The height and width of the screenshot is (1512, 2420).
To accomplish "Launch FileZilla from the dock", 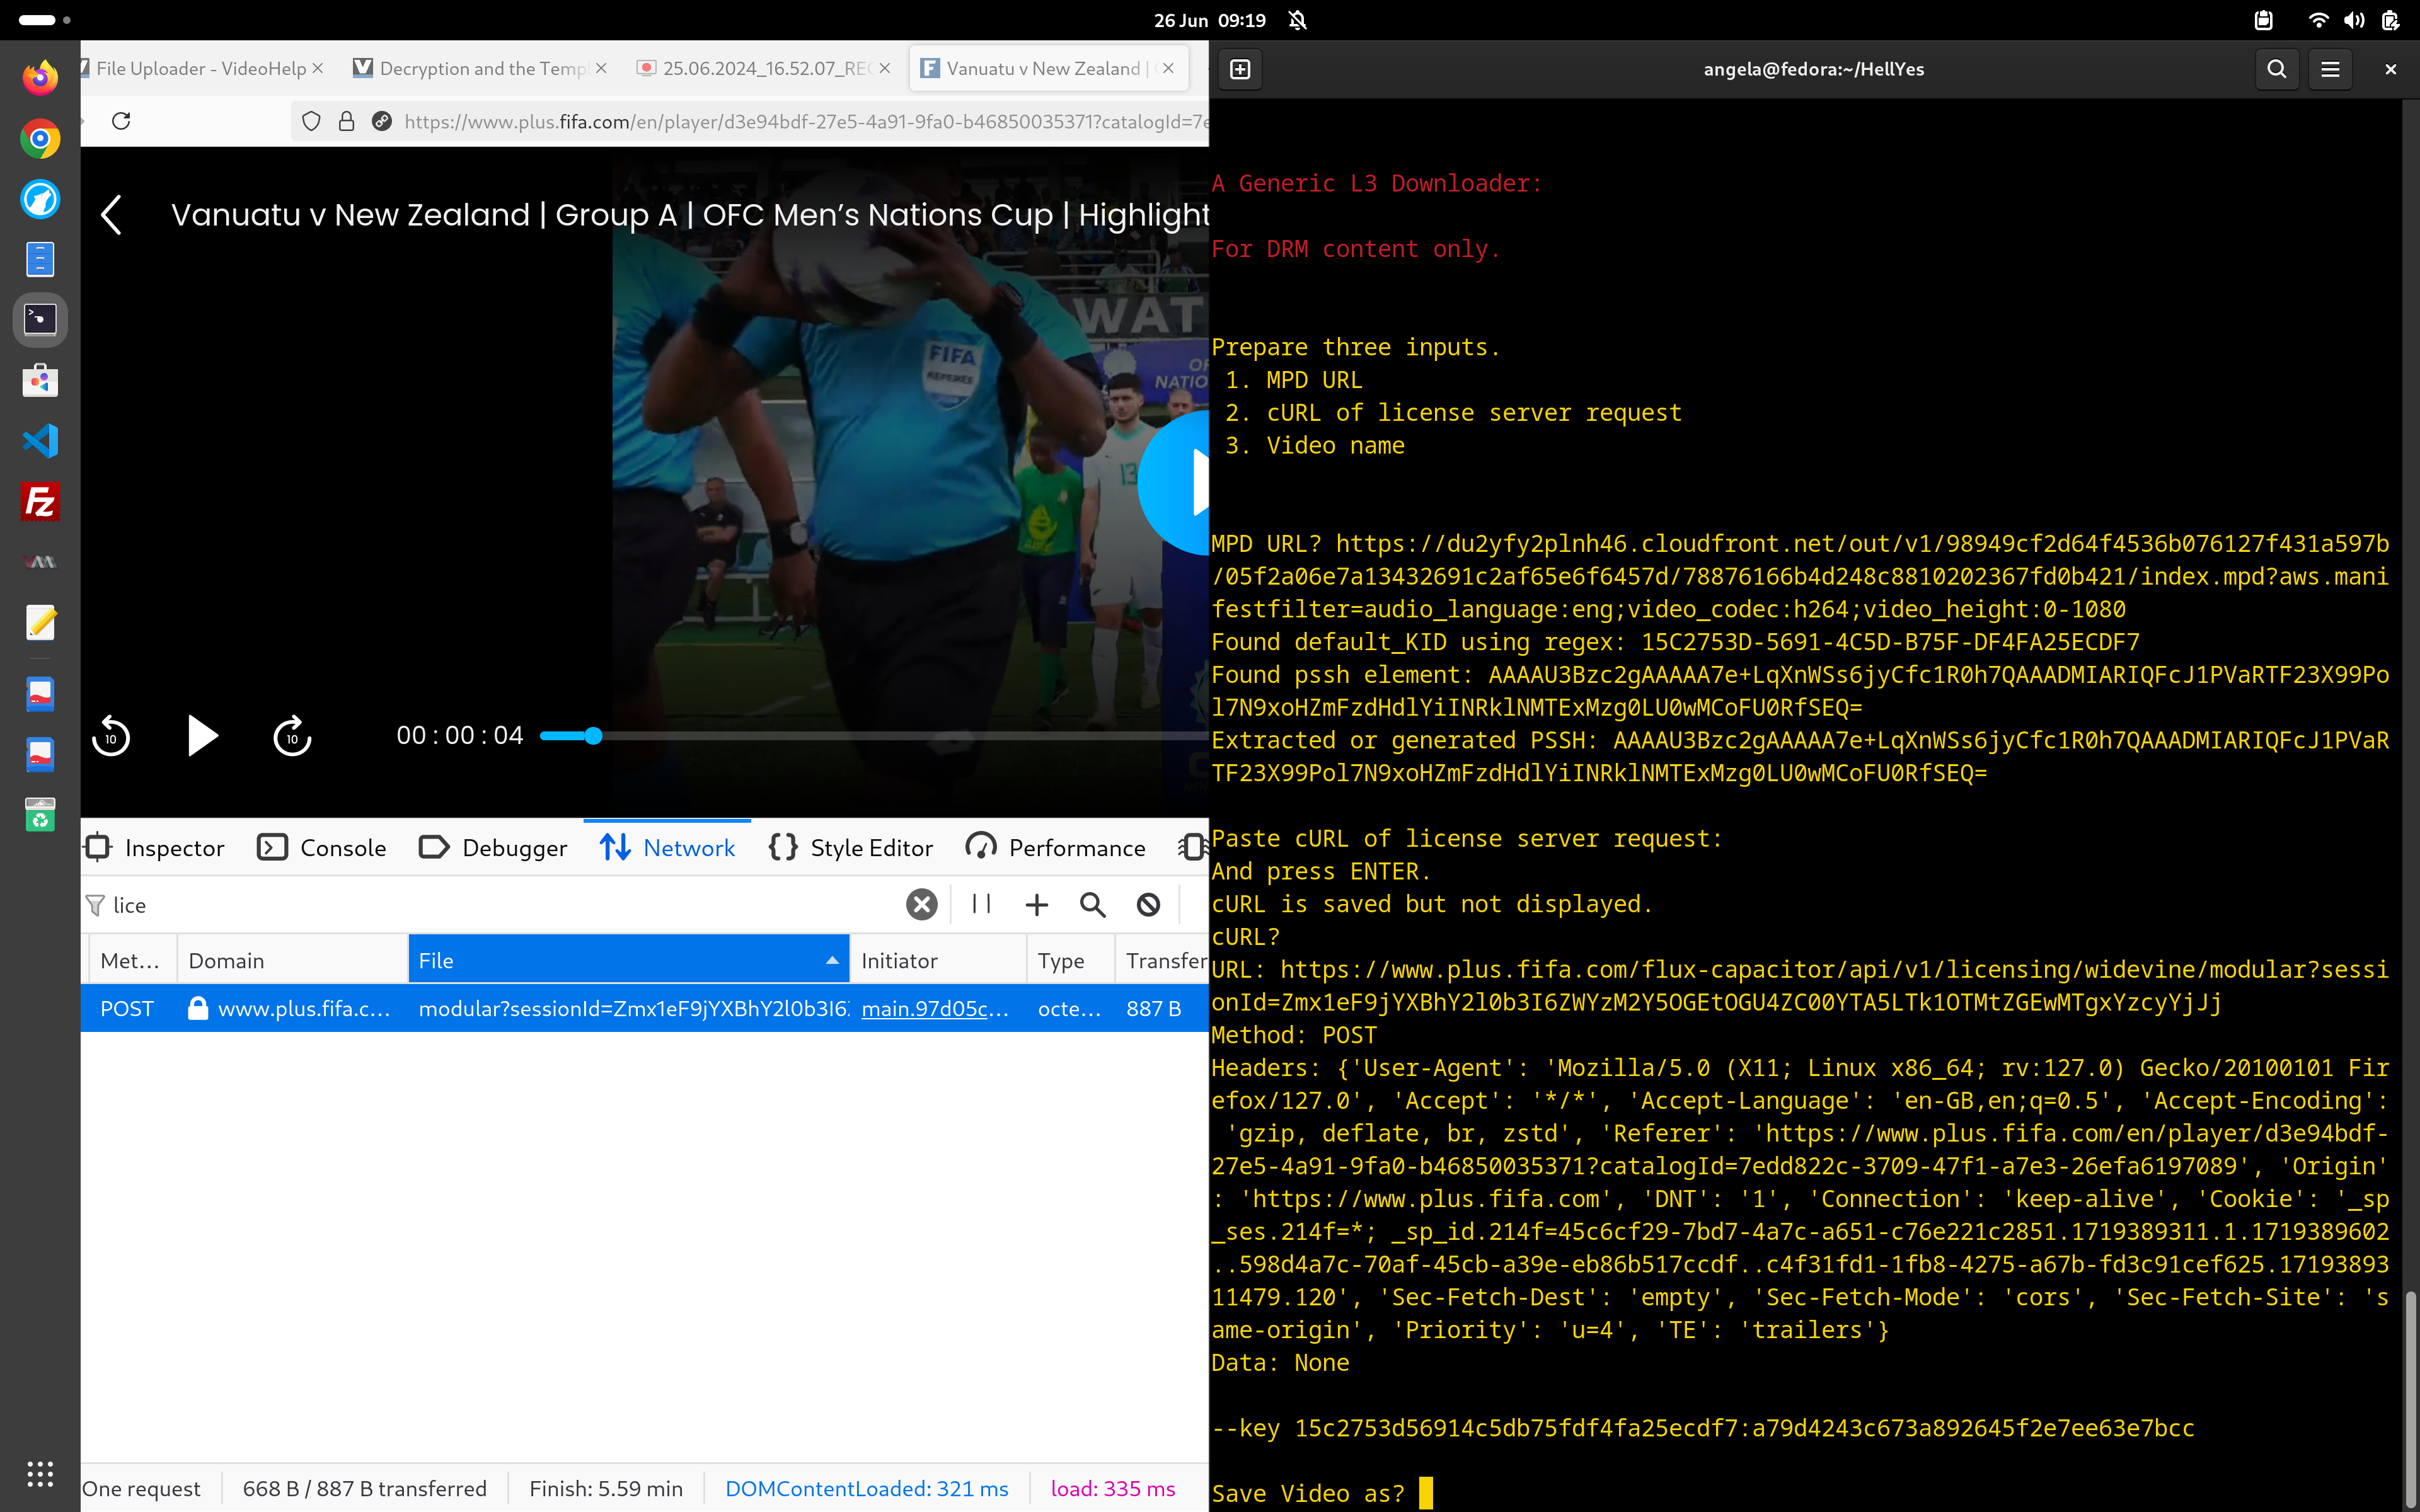I will click(x=40, y=501).
